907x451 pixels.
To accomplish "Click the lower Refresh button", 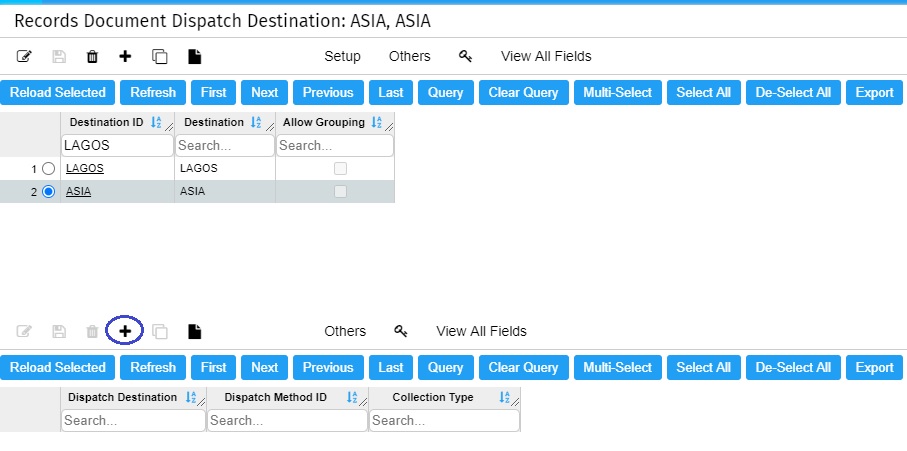I will pyautogui.click(x=153, y=368).
